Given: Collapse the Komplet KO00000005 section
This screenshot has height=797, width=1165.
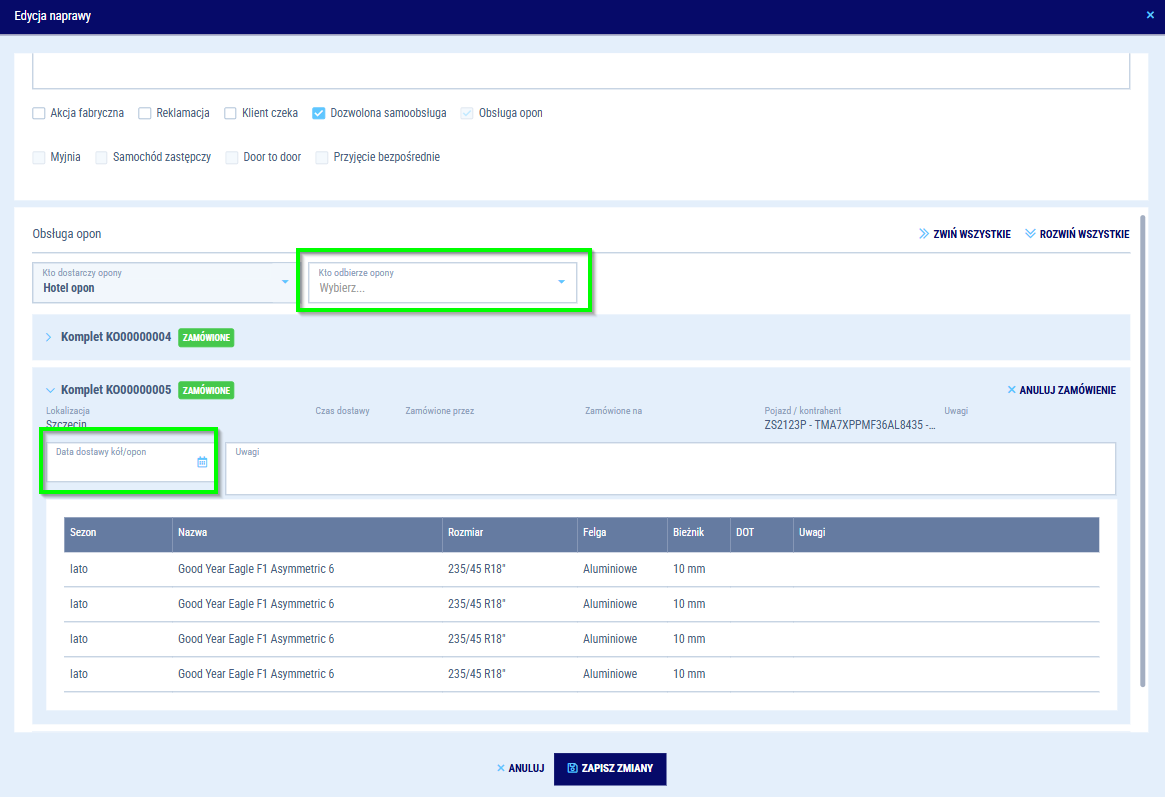Looking at the screenshot, I should click(48, 390).
